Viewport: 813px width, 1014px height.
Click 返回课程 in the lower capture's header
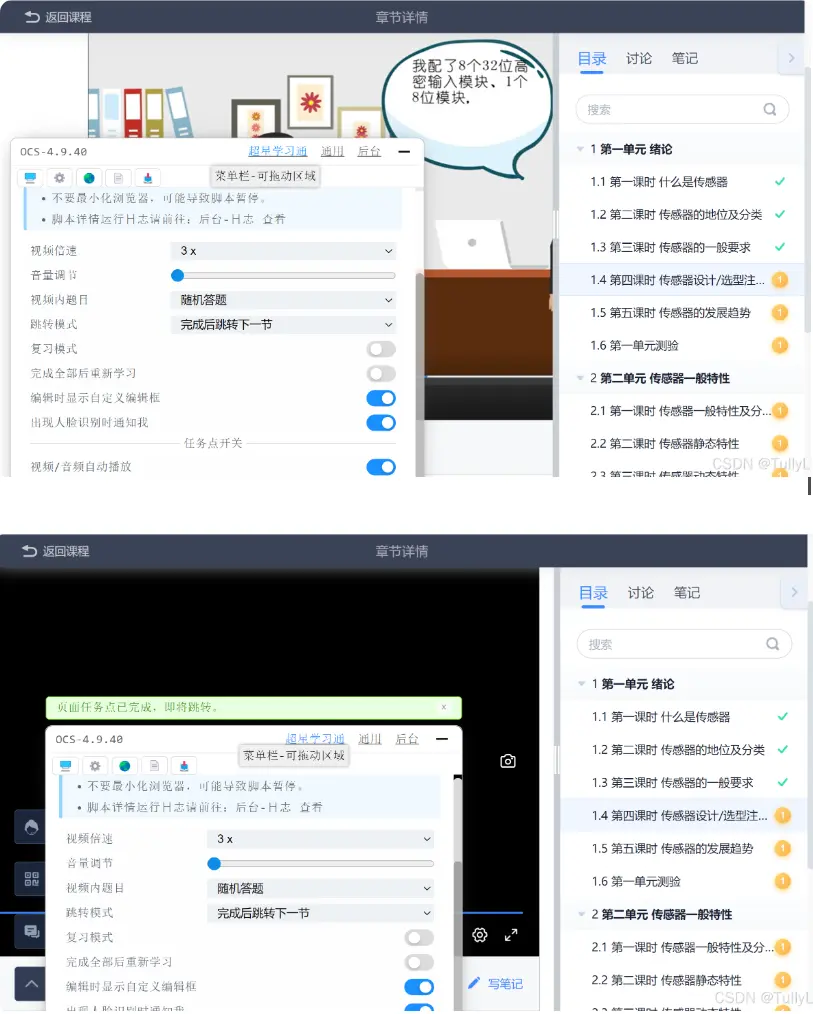pyautogui.click(x=56, y=552)
